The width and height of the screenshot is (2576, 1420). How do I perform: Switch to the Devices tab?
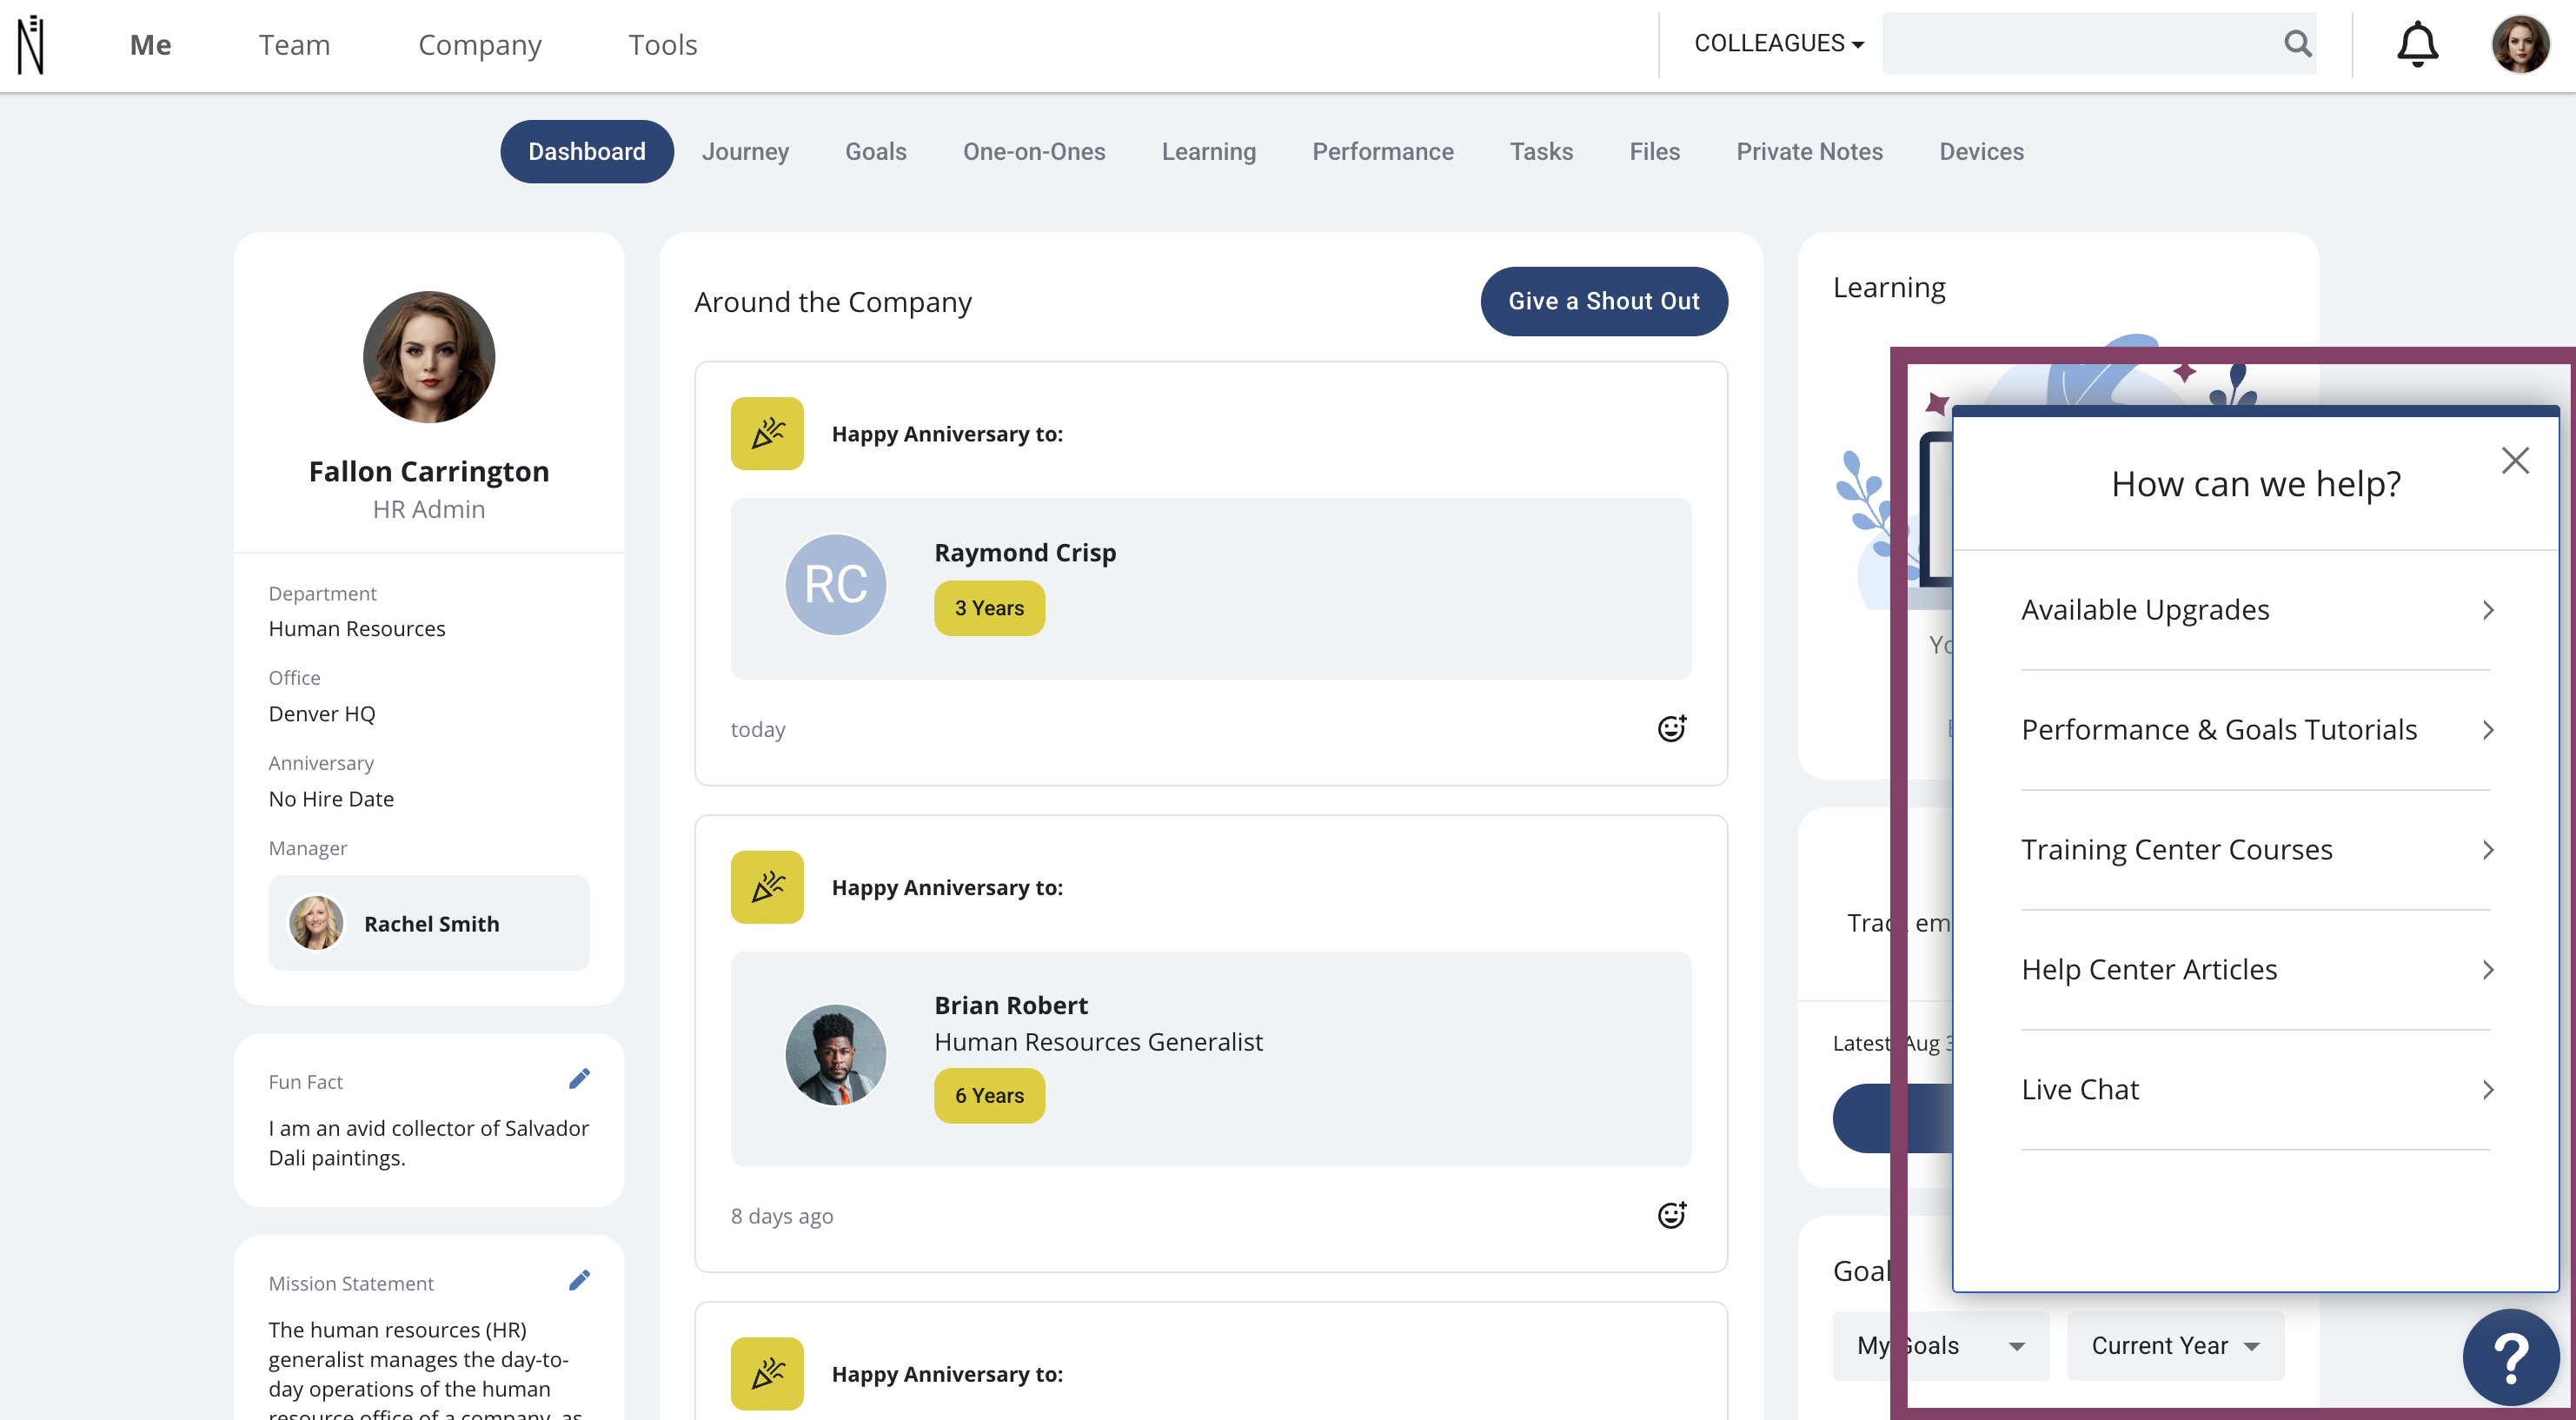coord(1982,151)
